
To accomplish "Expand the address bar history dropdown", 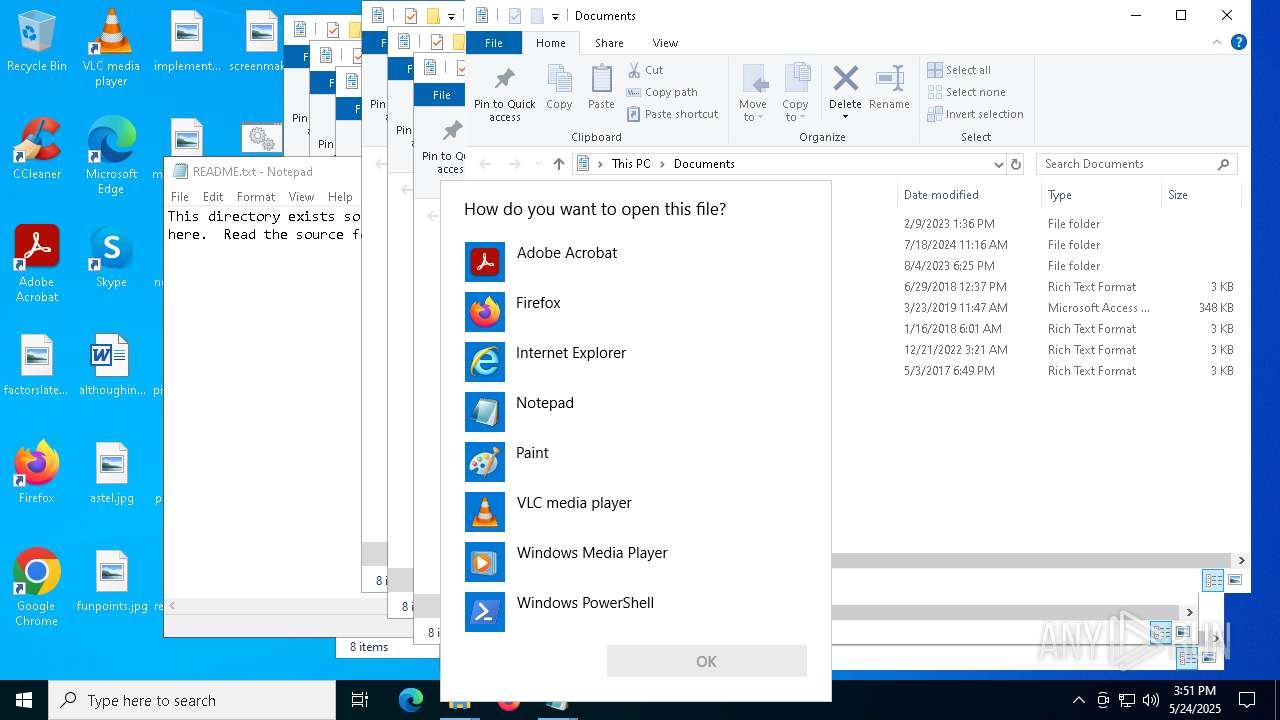I will (x=998, y=164).
